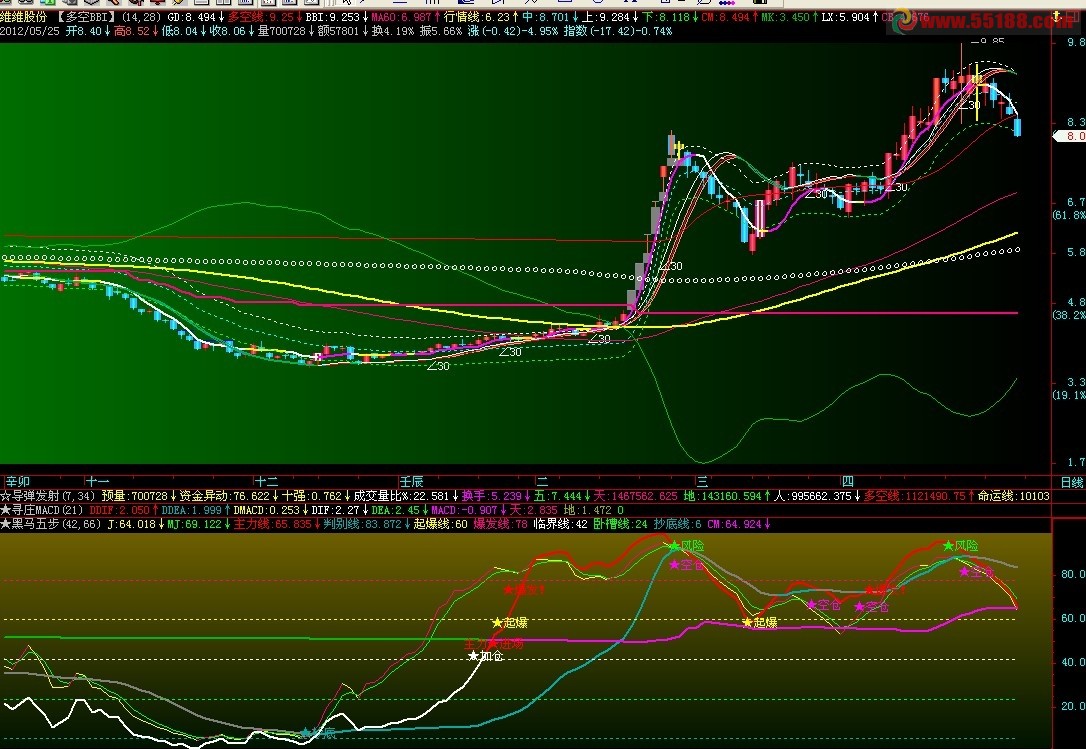The image size is (1086, 749).
Task: Click the 三 month marker on time axis
Action: pos(702,481)
